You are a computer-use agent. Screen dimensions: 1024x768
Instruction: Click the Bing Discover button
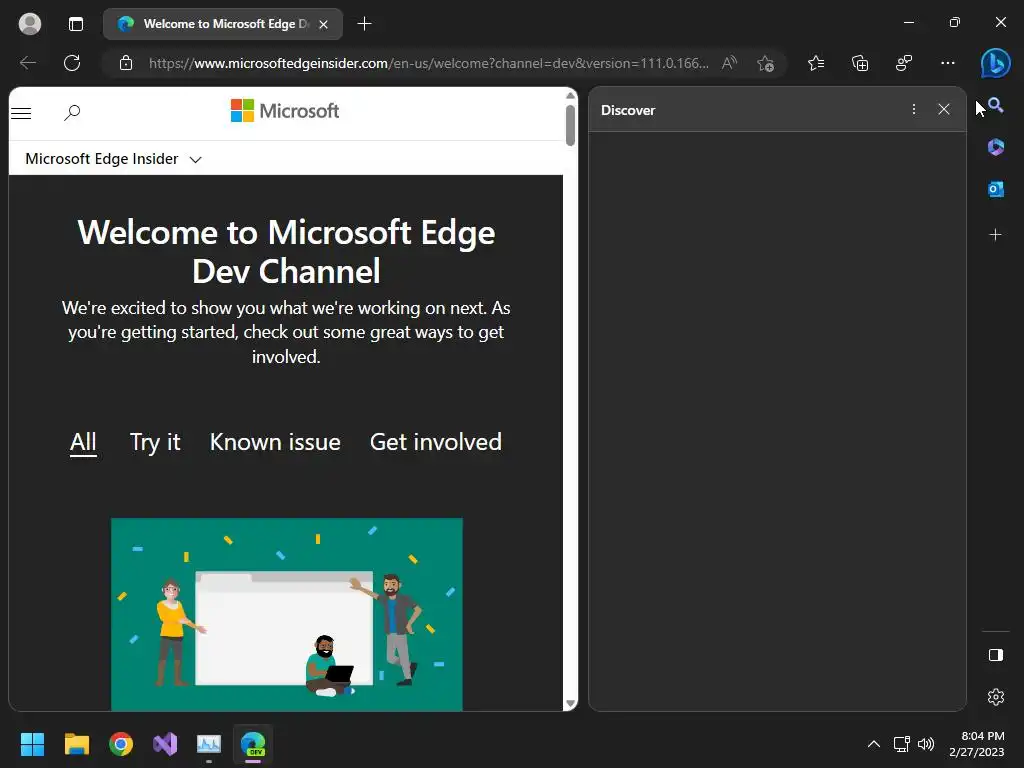[995, 63]
